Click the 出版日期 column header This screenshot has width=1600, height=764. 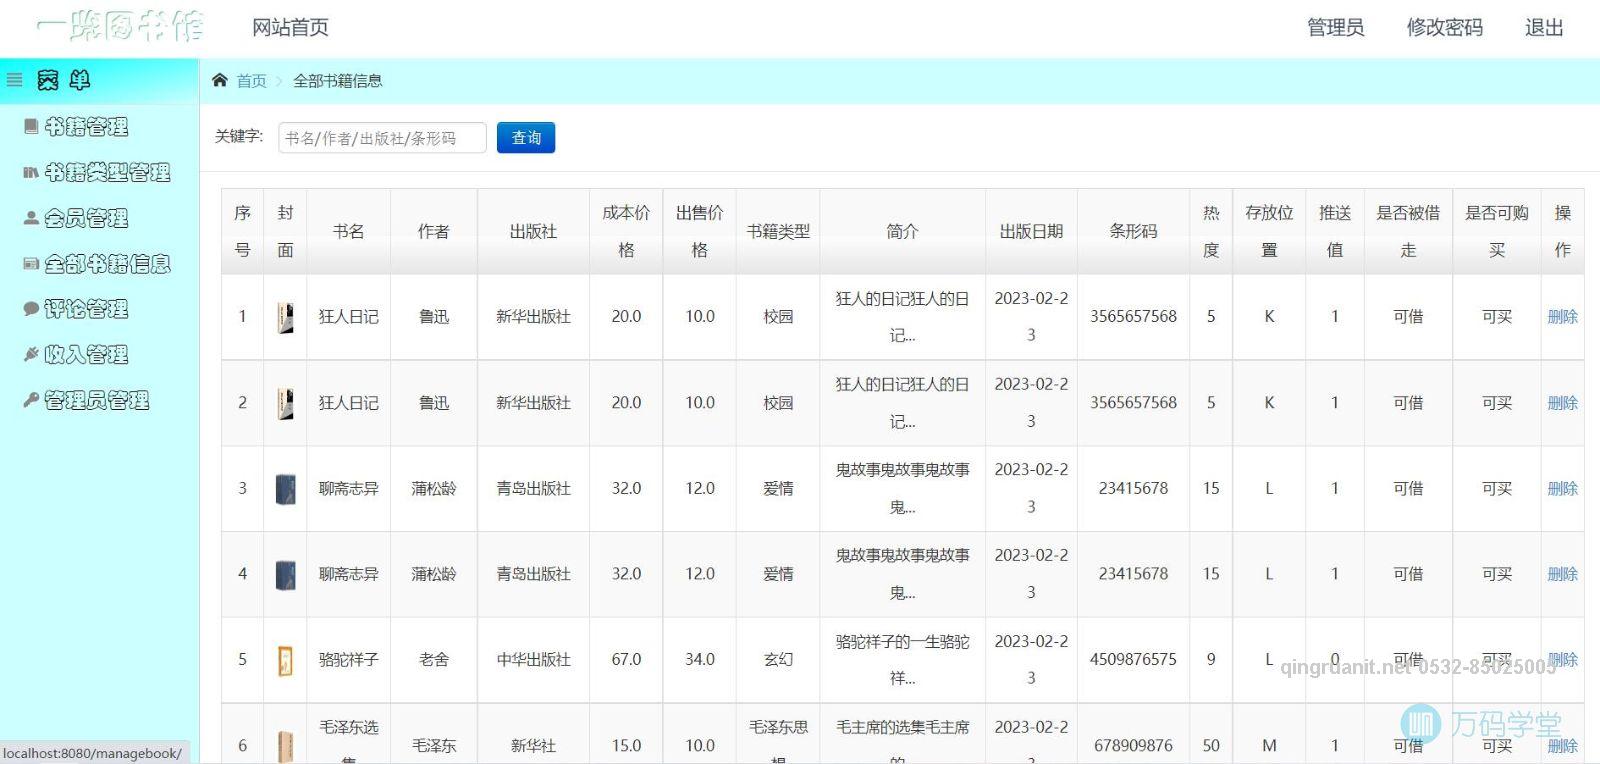pos(1031,231)
